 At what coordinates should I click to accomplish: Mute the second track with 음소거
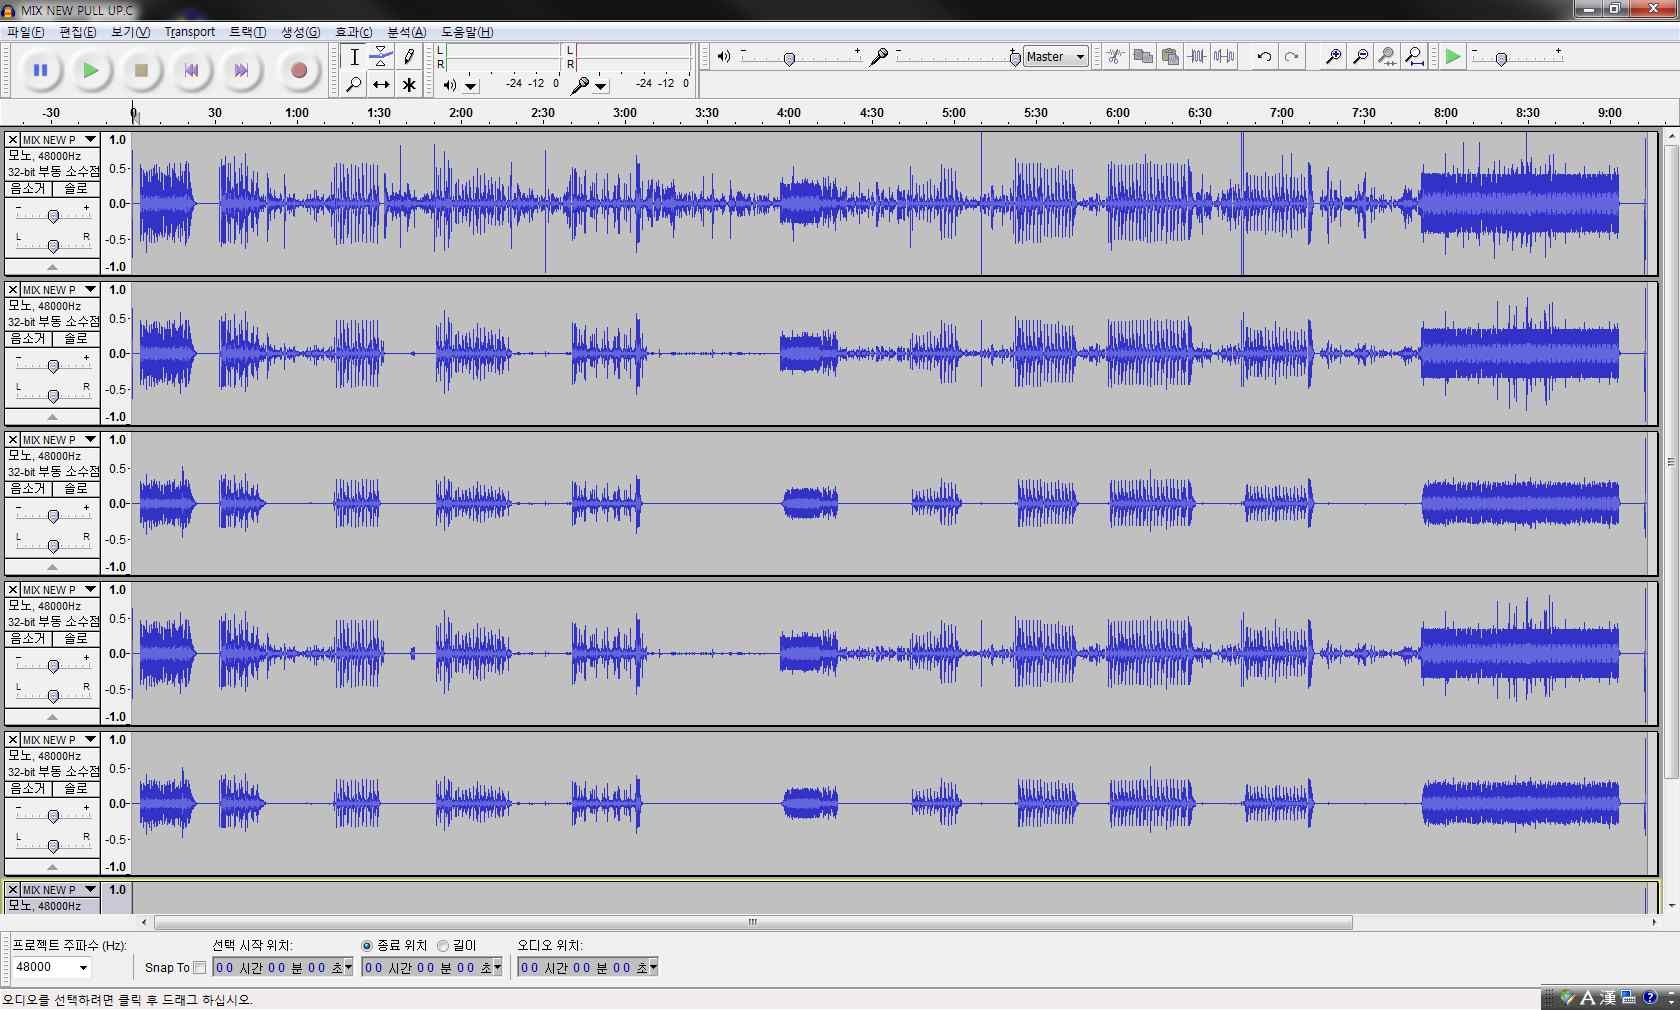[28, 339]
